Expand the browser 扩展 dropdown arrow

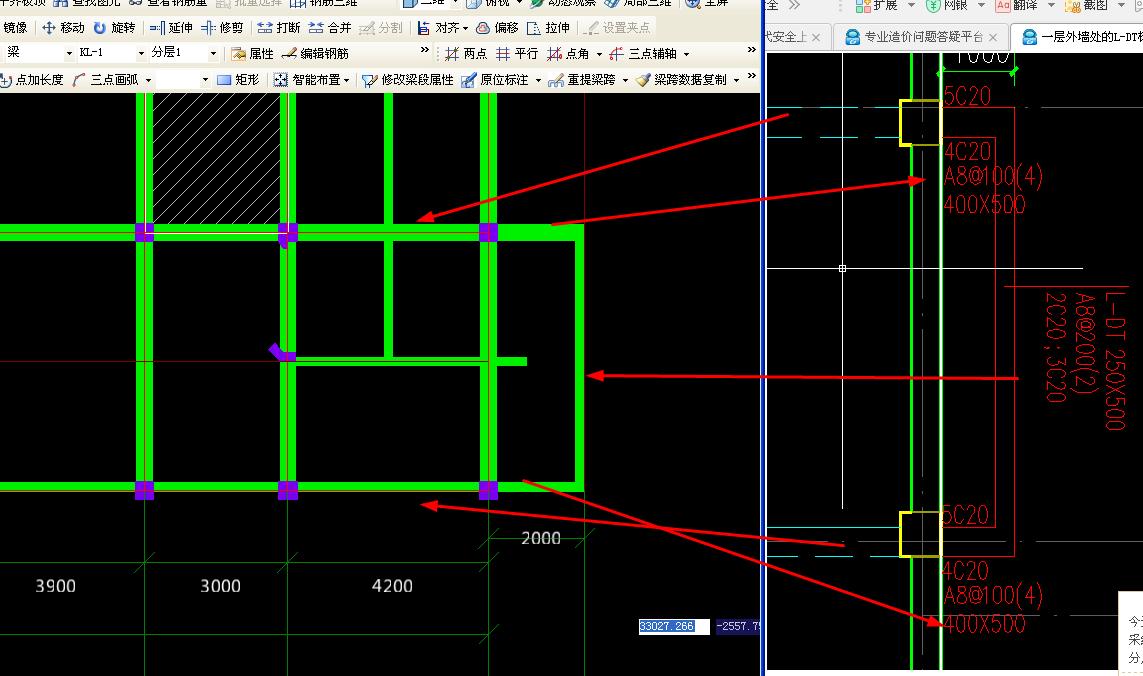tap(911, 6)
